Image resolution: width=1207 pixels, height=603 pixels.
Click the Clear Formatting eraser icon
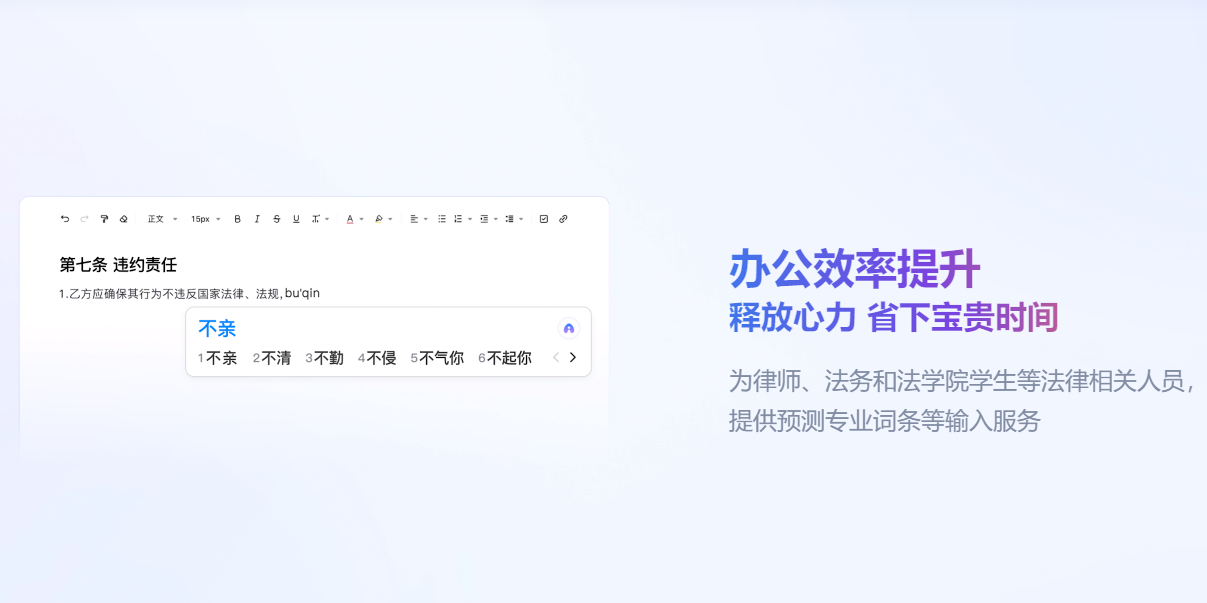[123, 219]
